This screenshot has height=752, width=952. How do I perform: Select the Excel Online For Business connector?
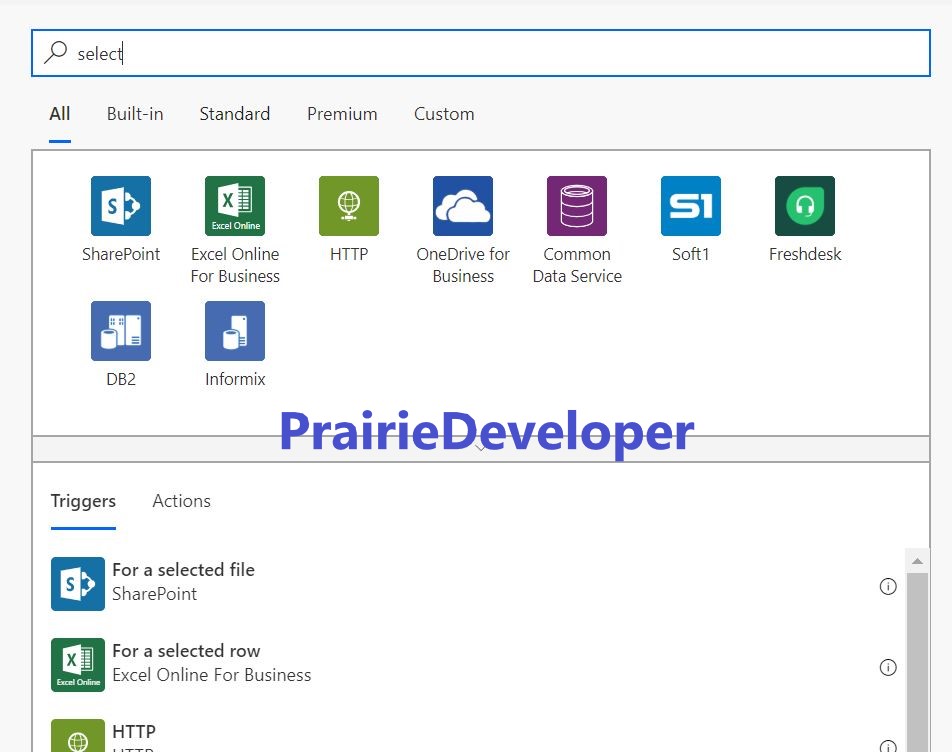click(x=235, y=206)
